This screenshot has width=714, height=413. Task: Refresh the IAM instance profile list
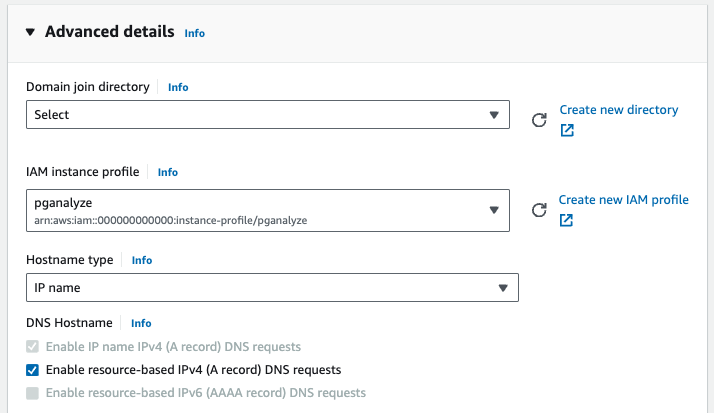[539, 210]
